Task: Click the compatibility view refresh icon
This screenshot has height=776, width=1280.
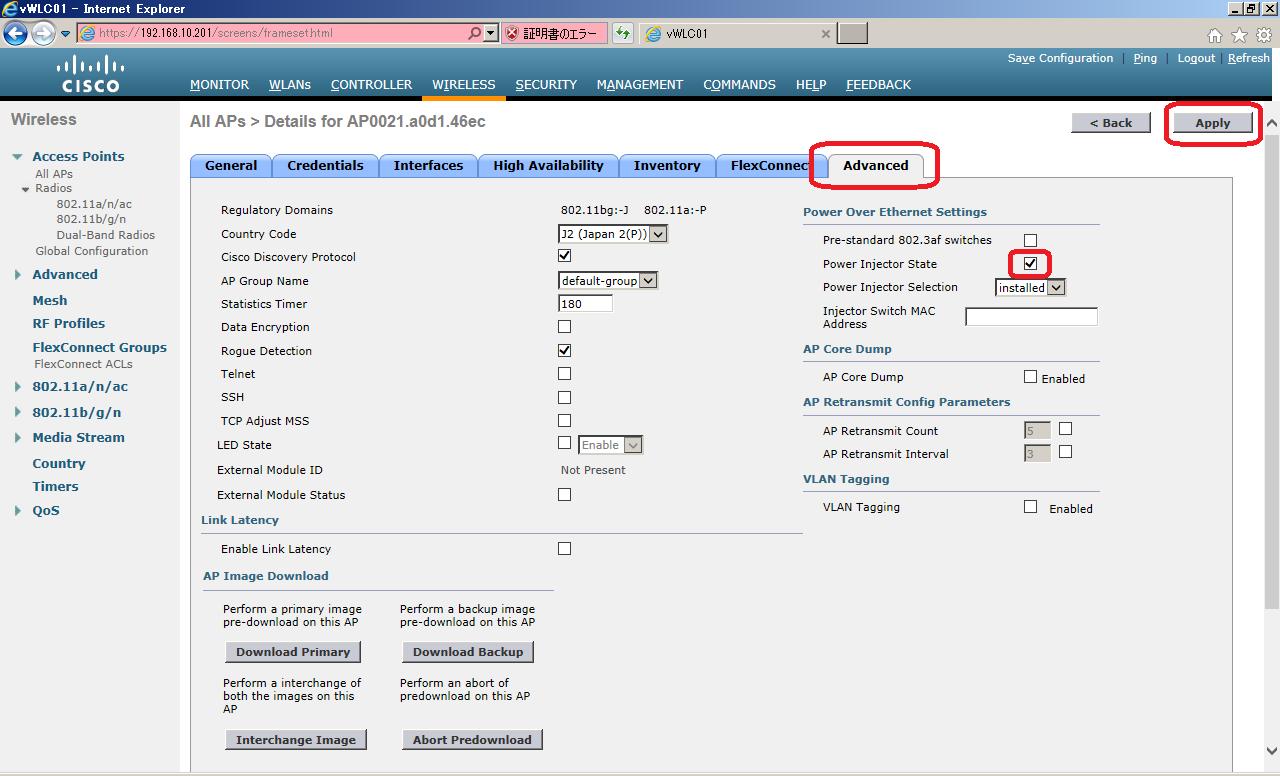Action: (x=623, y=33)
